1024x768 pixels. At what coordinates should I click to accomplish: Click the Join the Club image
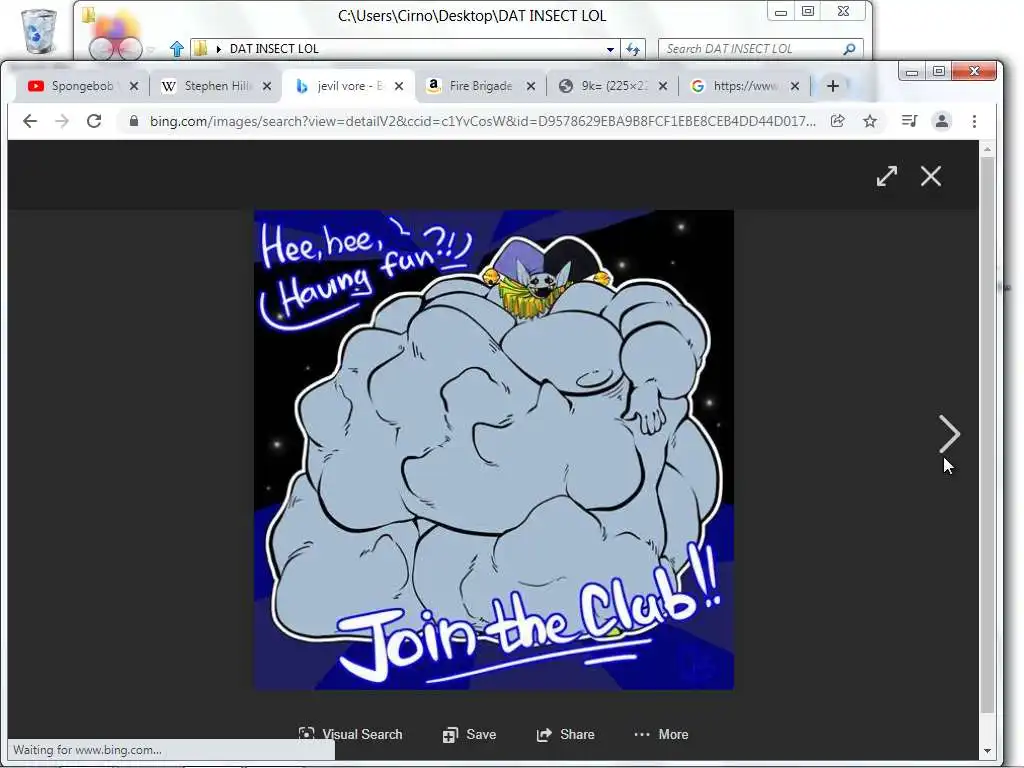click(x=494, y=449)
